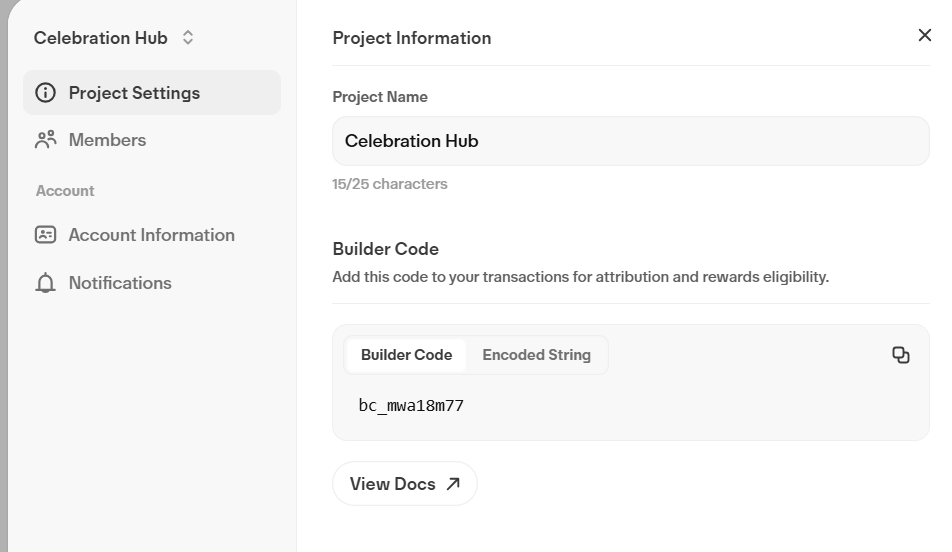This screenshot has width=952, height=552.
Task: Click the Project Name field label
Action: (x=380, y=97)
